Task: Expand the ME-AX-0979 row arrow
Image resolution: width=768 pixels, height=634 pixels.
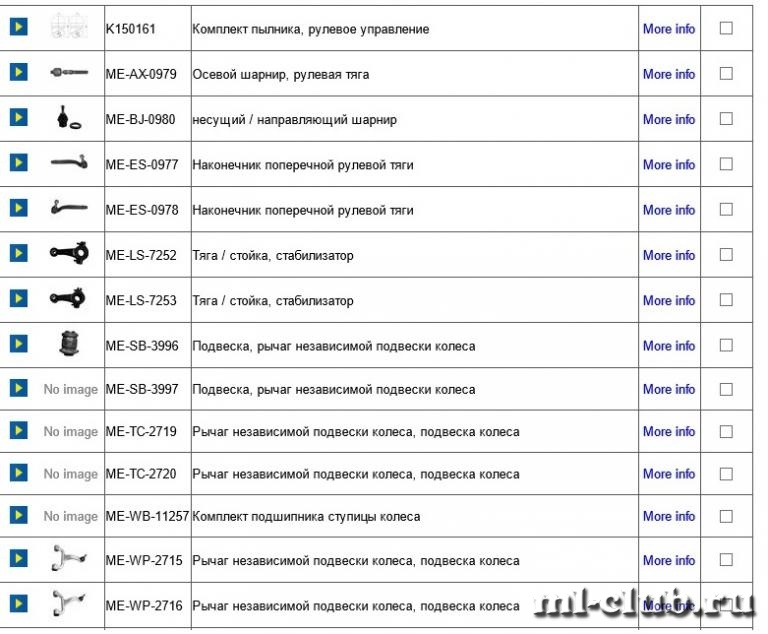Action: coord(19,72)
